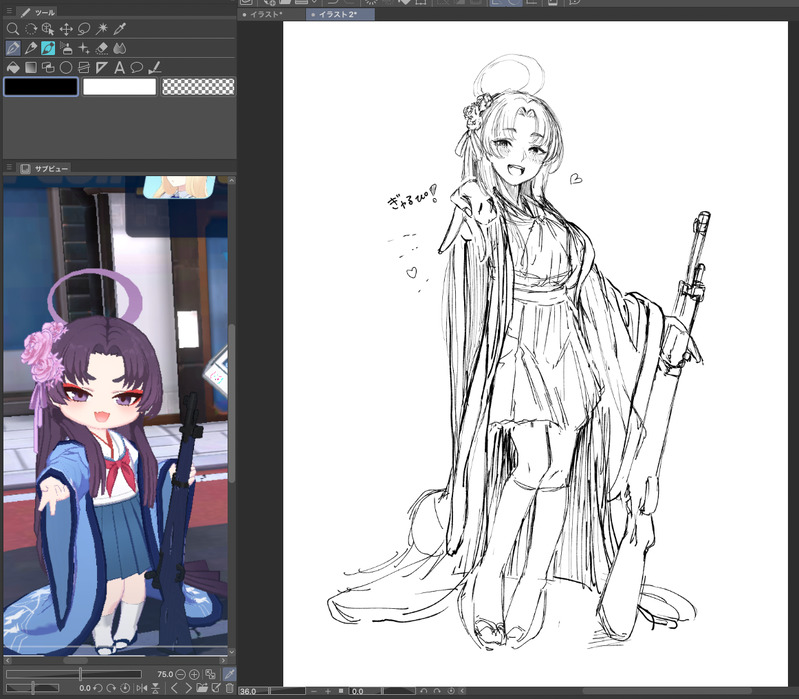
Task: Zoom out the Sub View image
Action: pyautogui.click(x=180, y=674)
